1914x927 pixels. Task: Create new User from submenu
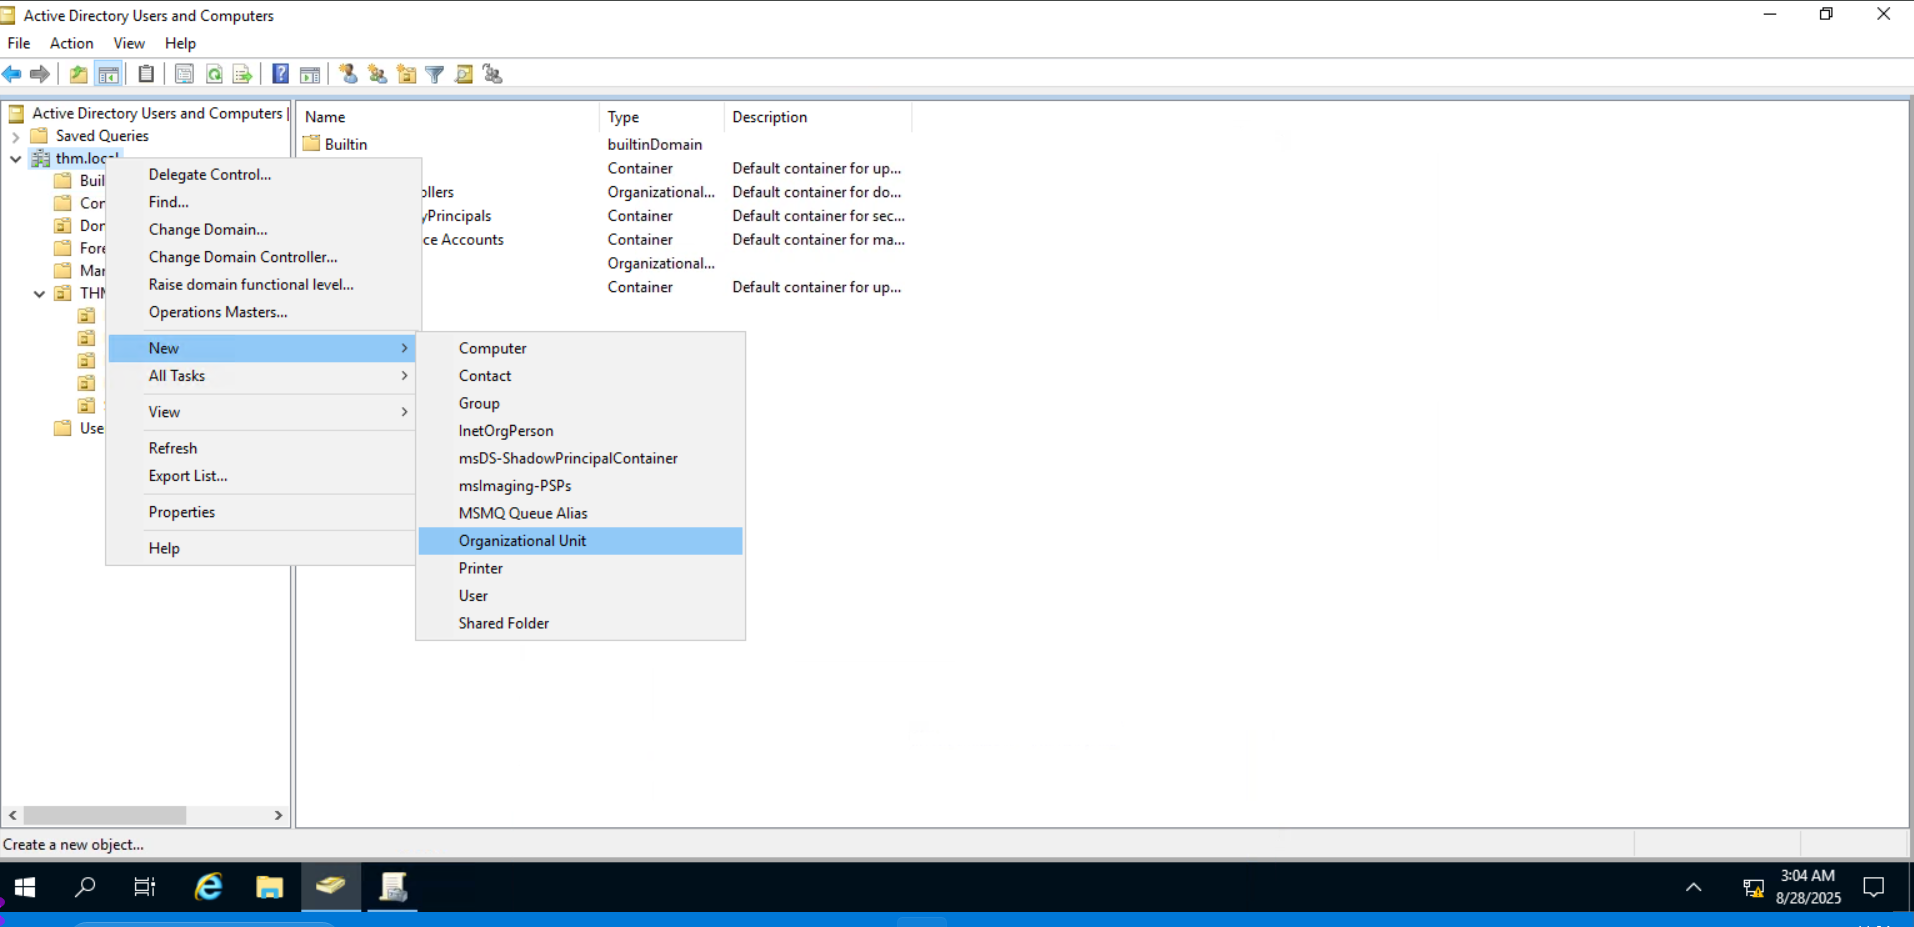click(x=580, y=596)
